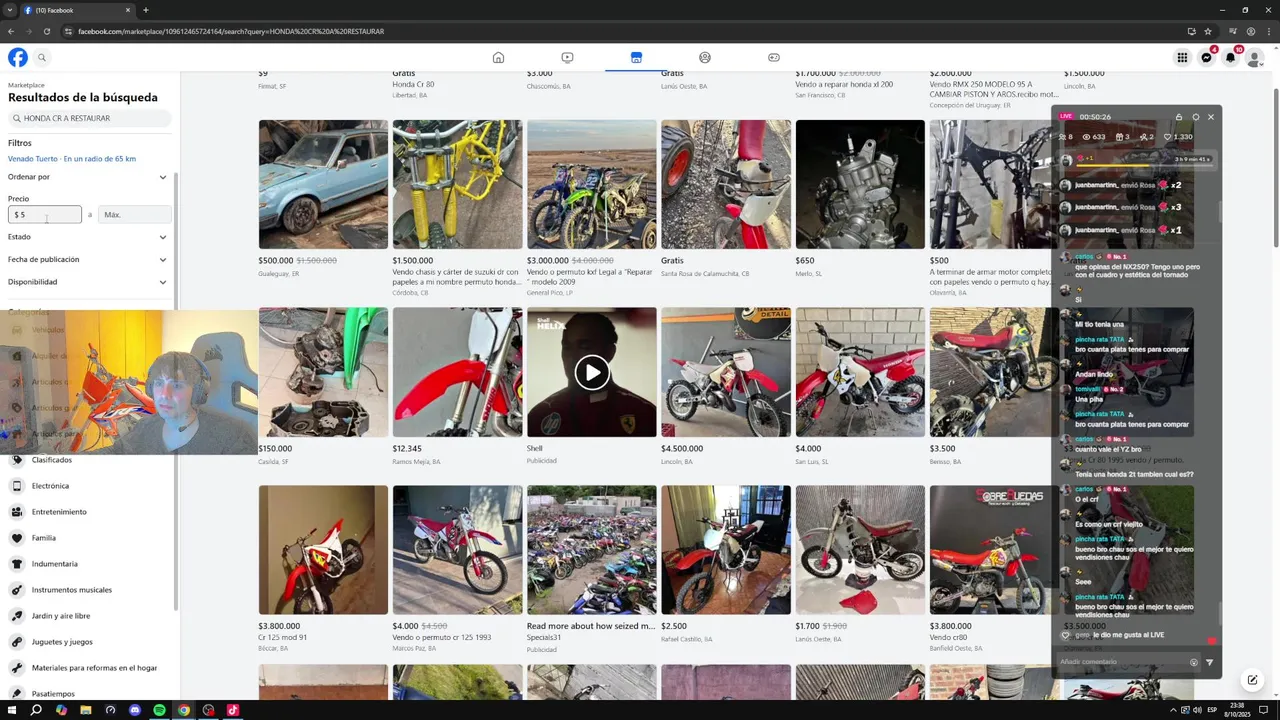Open the Chrome tab search dropdown
This screenshot has width=1280, height=720.
pyautogui.click(x=9, y=10)
